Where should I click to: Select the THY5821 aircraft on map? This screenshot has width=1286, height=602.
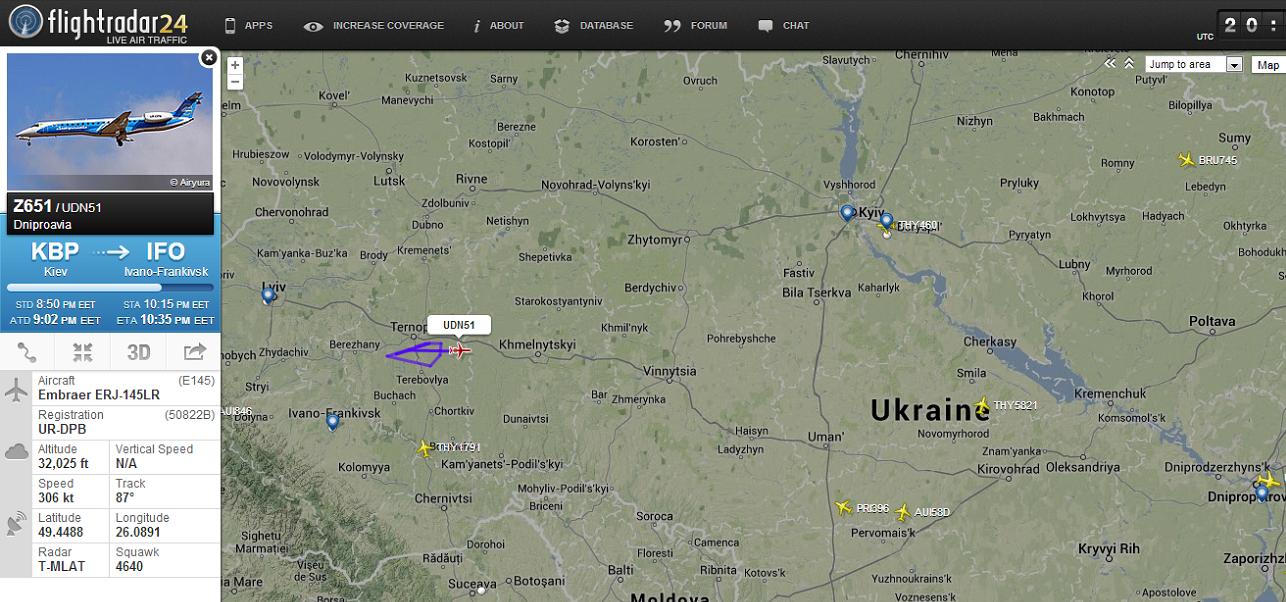coord(982,405)
